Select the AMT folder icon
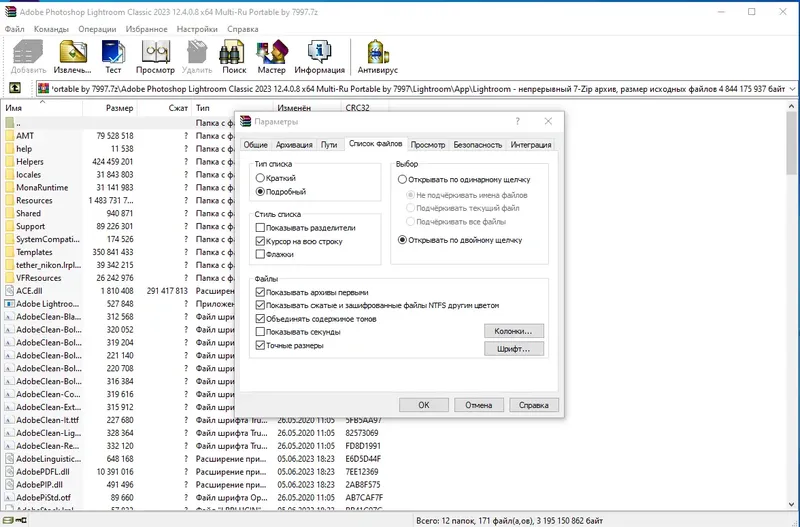The height and width of the screenshot is (527, 800). 9,136
